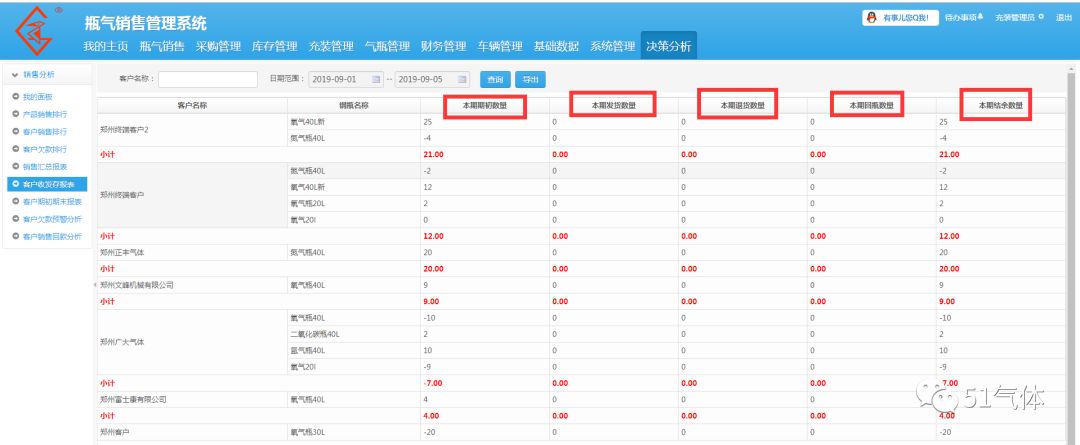Open the 车辆管理 menu
Image resolution: width=1080 pixels, height=445 pixels.
(x=500, y=47)
